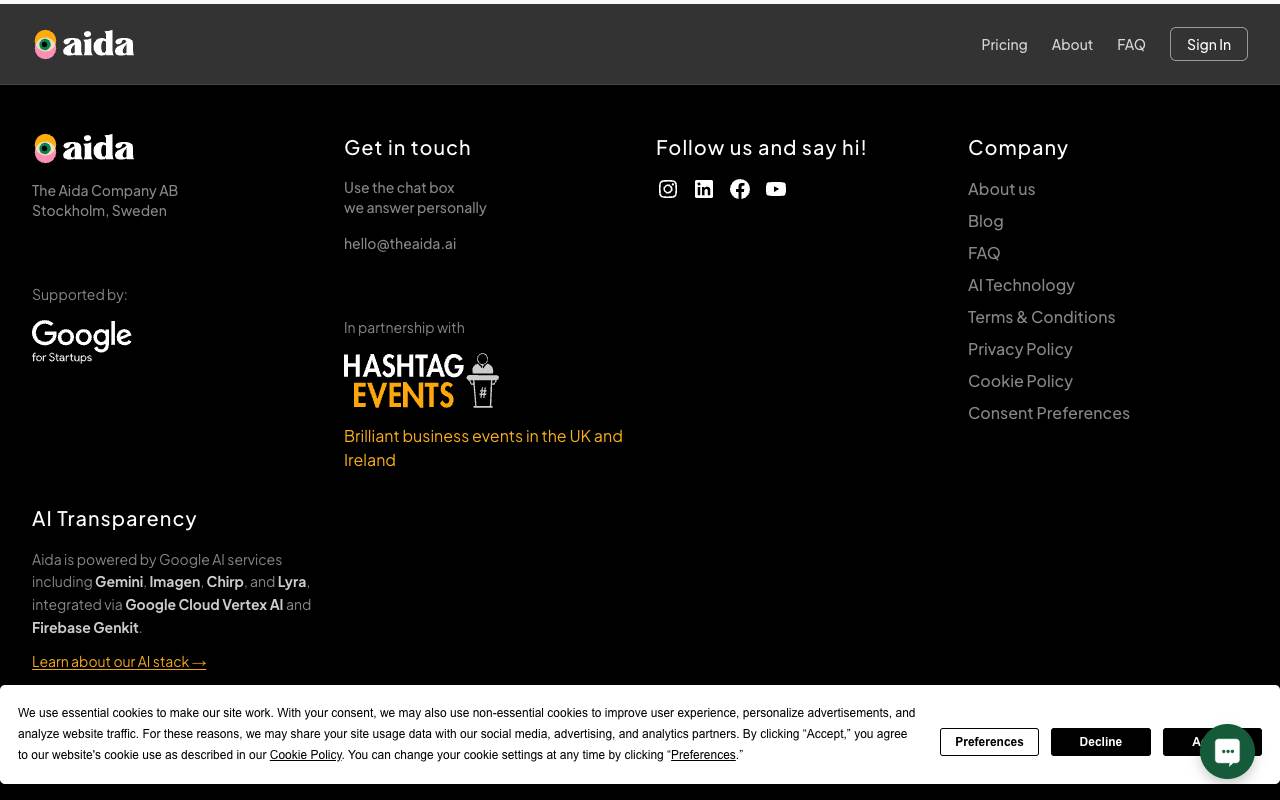Open cookie Preferences button
This screenshot has height=800, width=1280.
click(989, 742)
